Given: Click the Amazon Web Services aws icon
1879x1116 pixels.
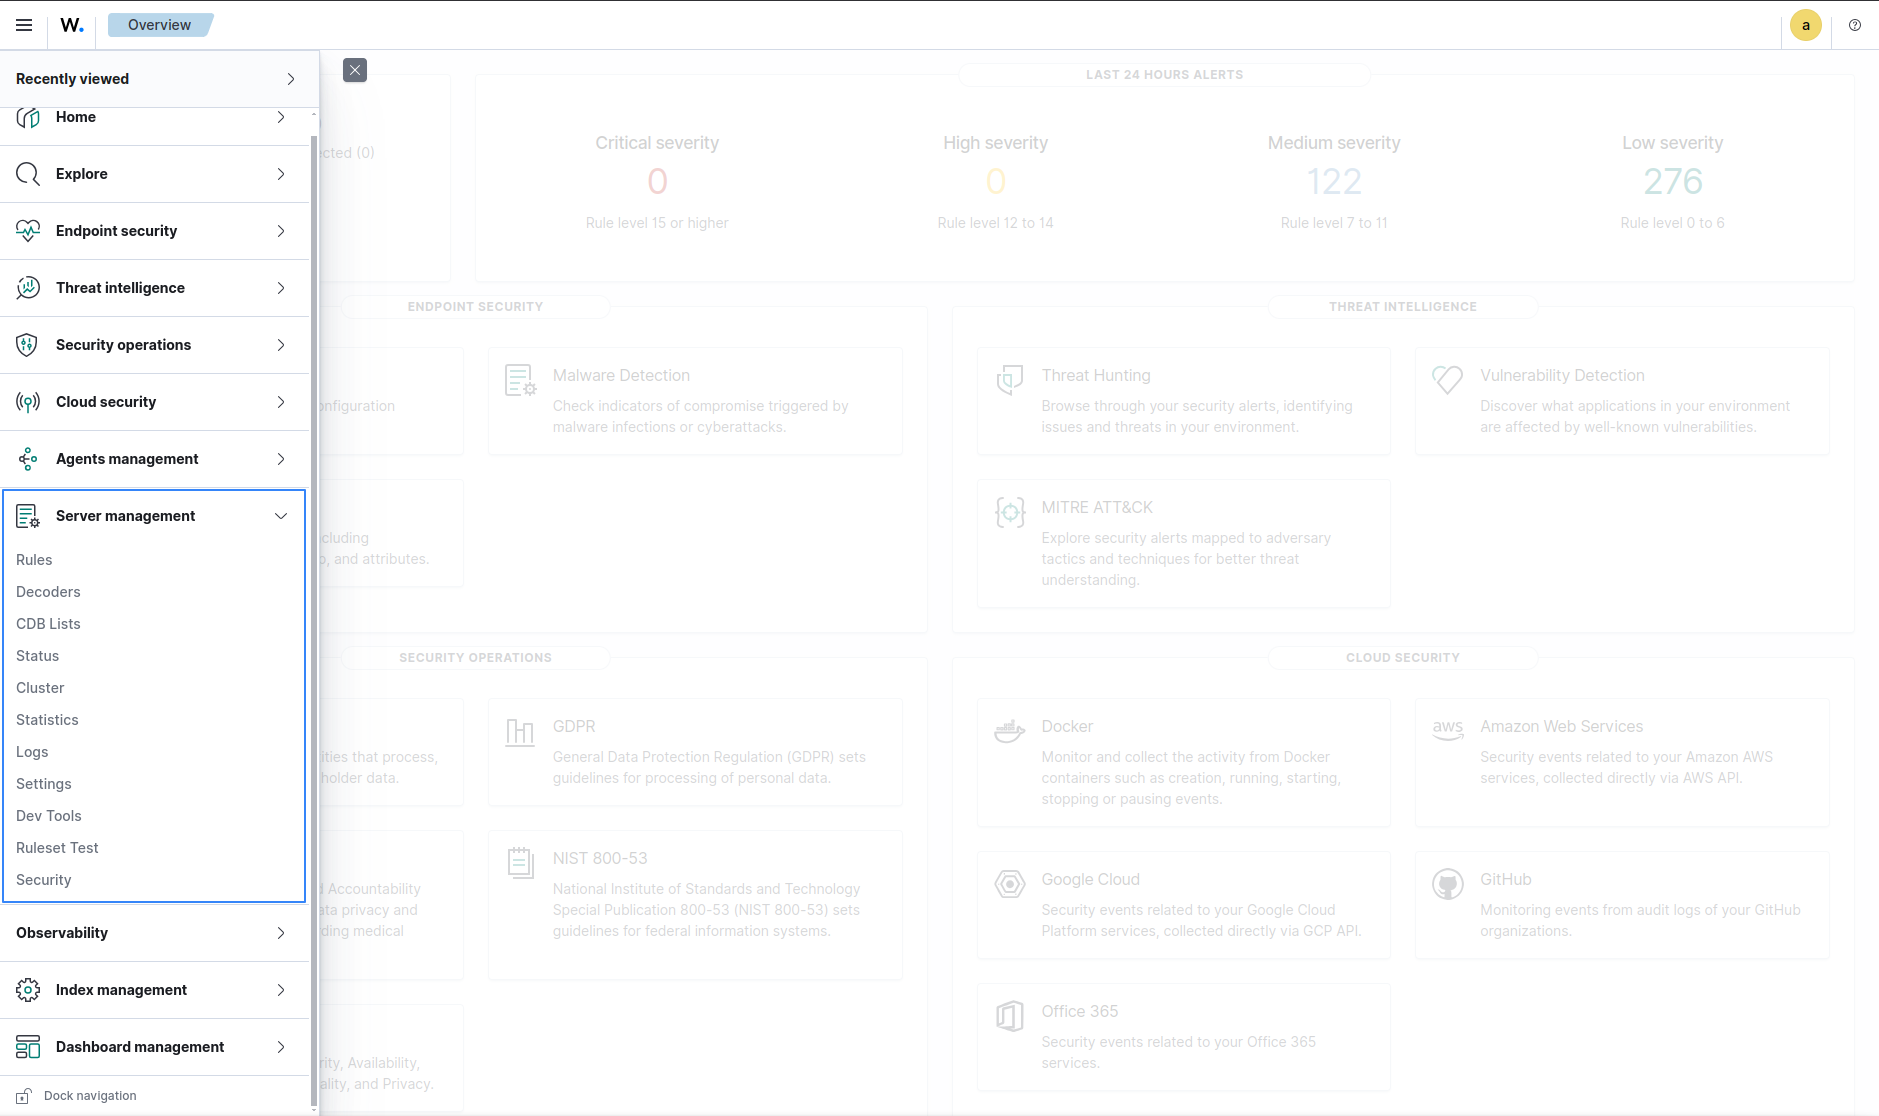Looking at the screenshot, I should [x=1448, y=730].
